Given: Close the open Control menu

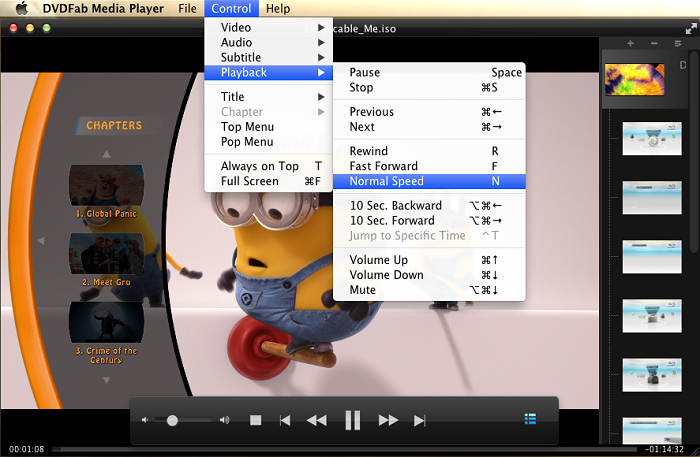Looking at the screenshot, I should pos(231,8).
